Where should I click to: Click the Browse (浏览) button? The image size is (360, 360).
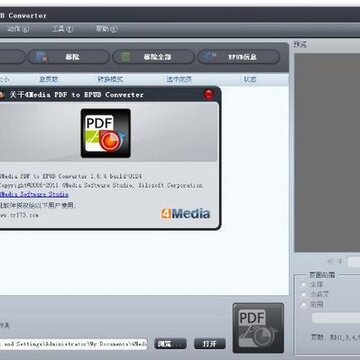pos(170,344)
